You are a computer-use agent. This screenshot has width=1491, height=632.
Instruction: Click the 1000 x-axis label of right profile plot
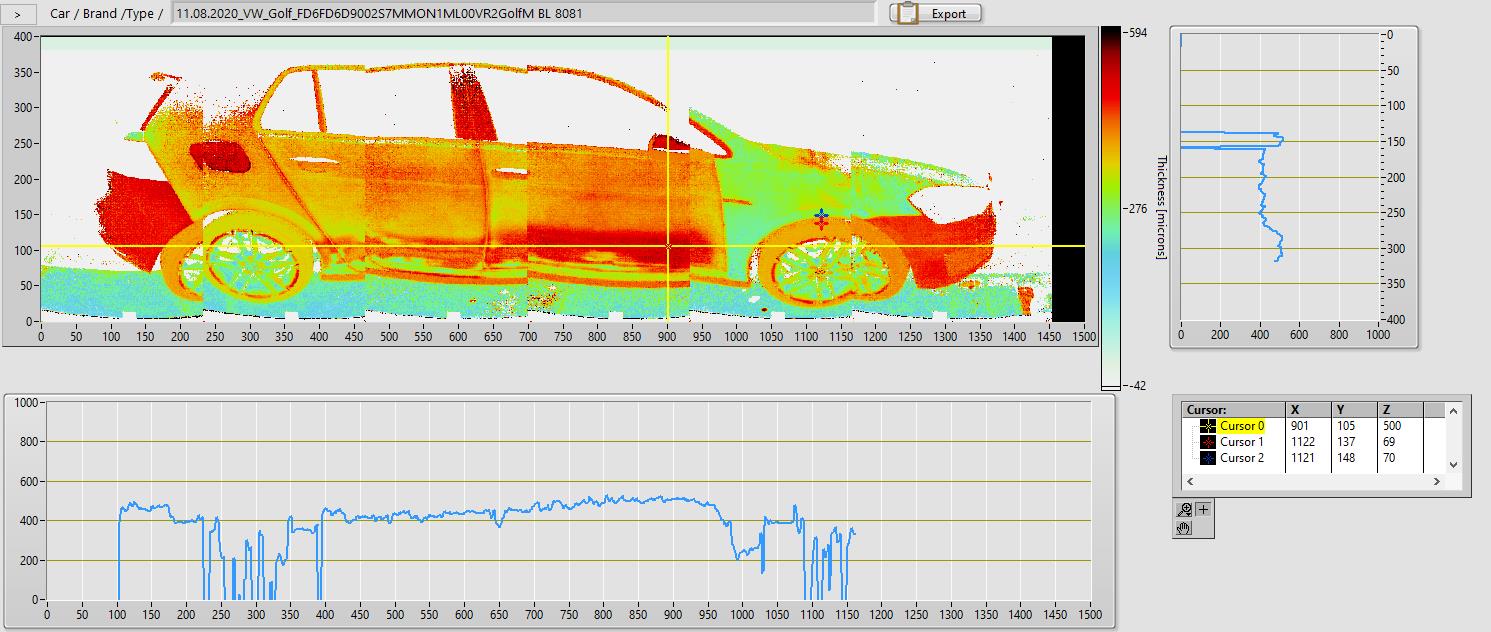click(x=1377, y=335)
